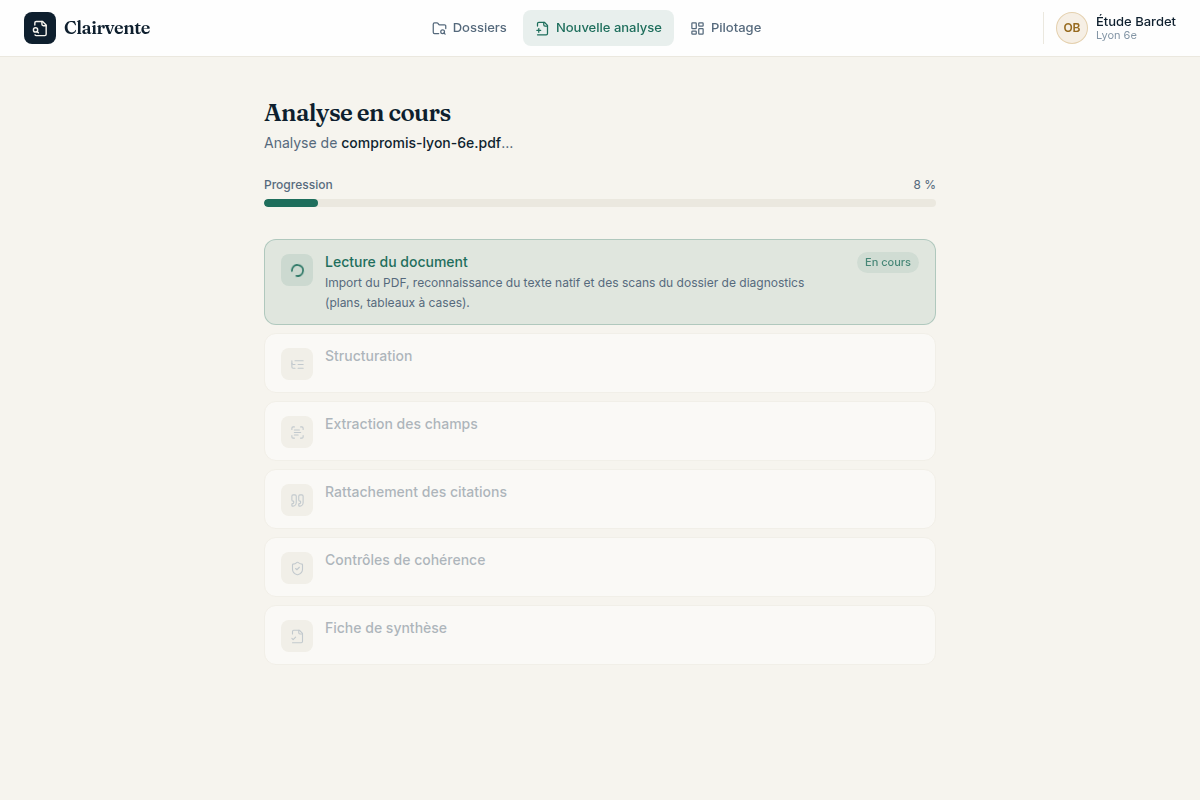Select the Structuration step card
1200x800 pixels.
point(600,363)
